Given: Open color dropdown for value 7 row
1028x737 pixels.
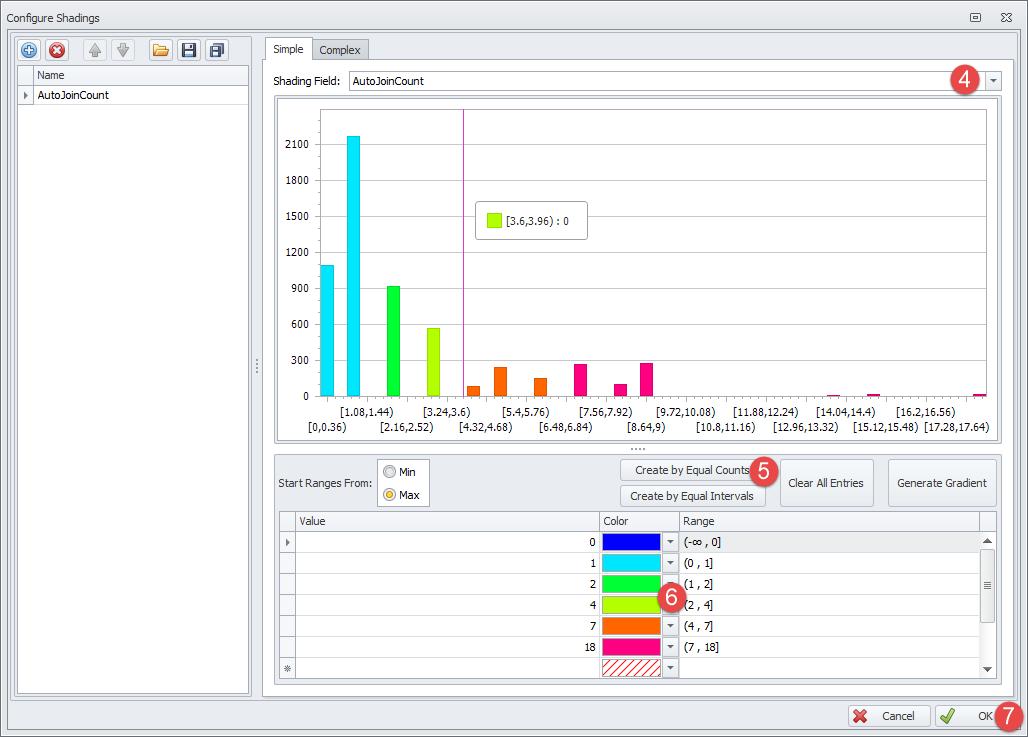Looking at the screenshot, I should [670, 626].
